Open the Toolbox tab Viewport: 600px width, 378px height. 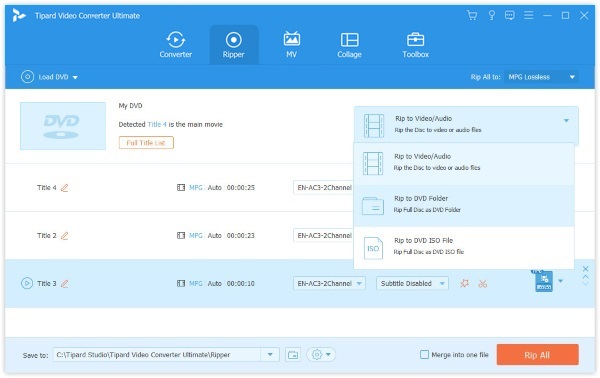pyautogui.click(x=416, y=45)
